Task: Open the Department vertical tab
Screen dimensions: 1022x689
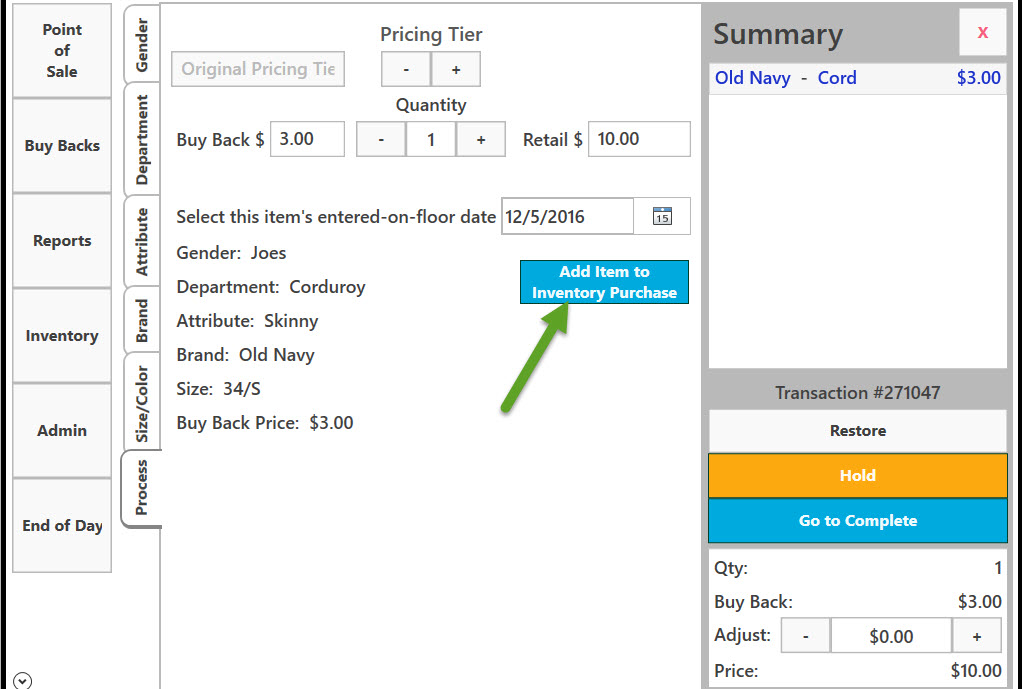Action: [x=141, y=139]
